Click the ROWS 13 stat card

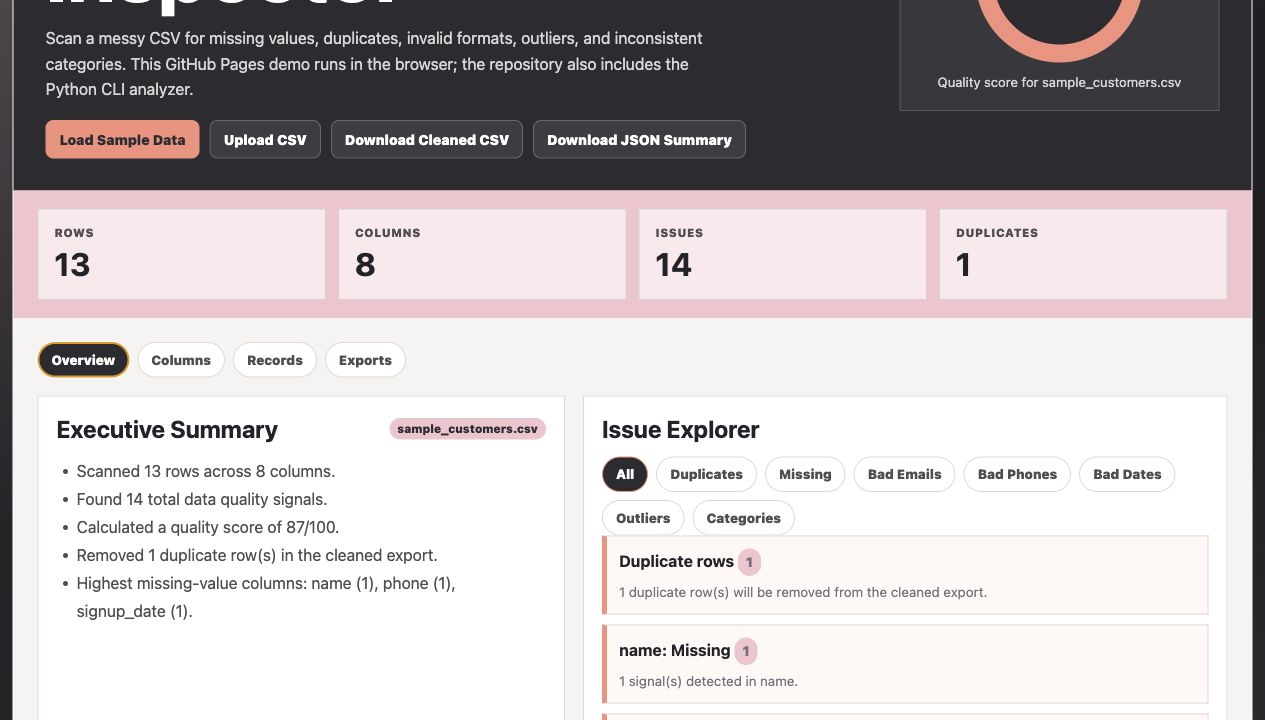click(x=182, y=254)
